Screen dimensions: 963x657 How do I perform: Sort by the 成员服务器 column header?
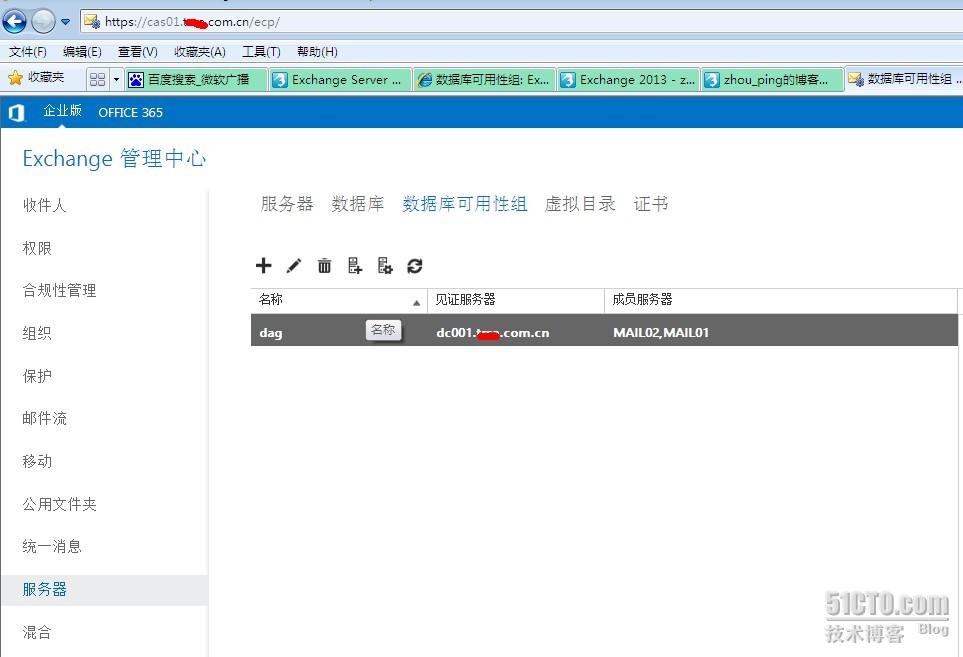(781, 300)
